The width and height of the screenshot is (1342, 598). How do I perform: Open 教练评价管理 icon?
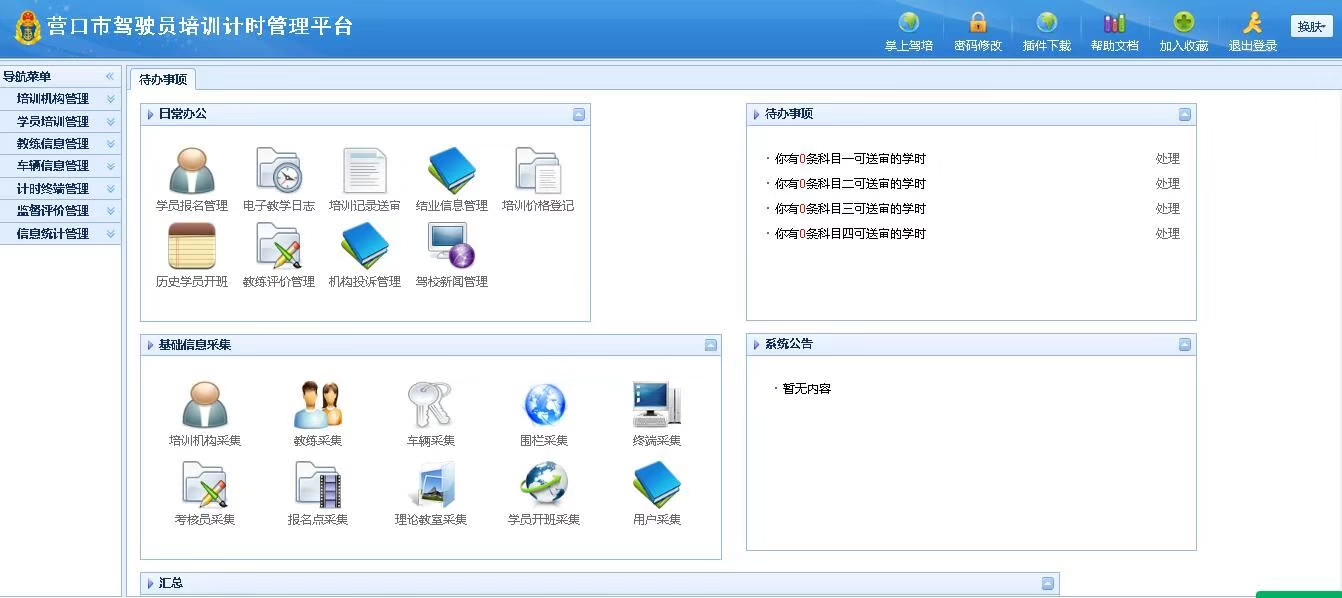279,247
